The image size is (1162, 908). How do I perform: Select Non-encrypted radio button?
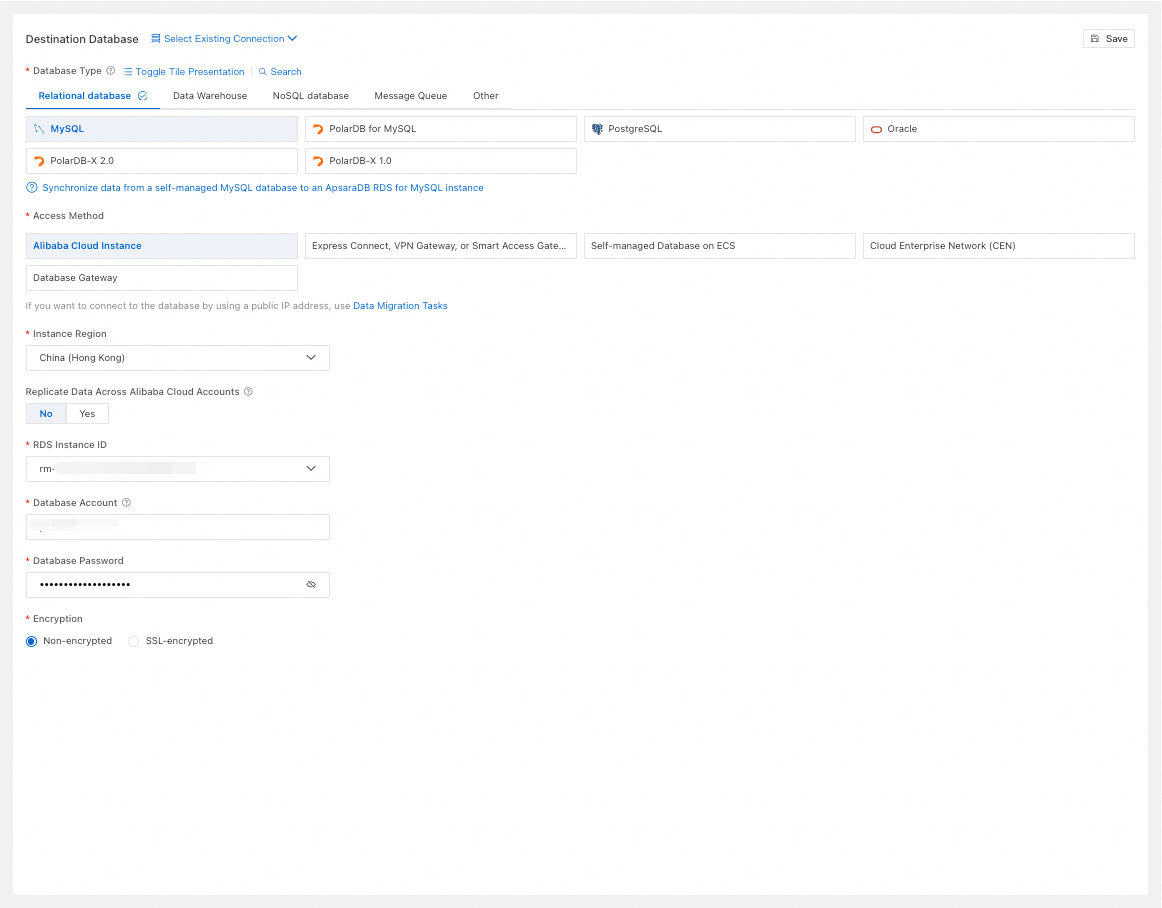click(x=31, y=641)
